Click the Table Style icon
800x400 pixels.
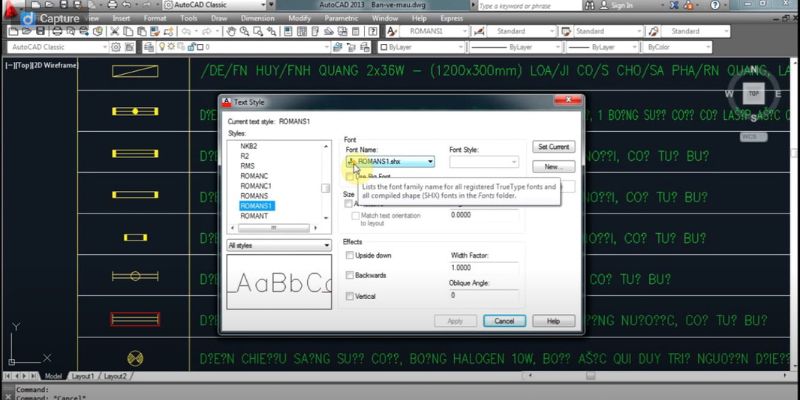pos(566,31)
